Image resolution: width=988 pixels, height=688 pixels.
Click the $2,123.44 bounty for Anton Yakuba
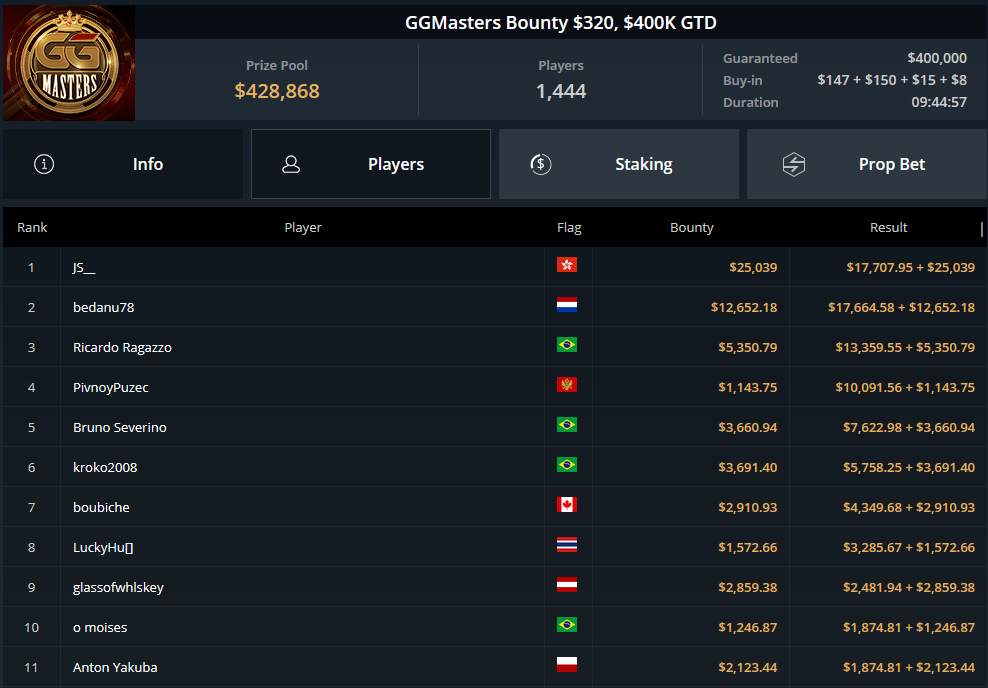748,667
